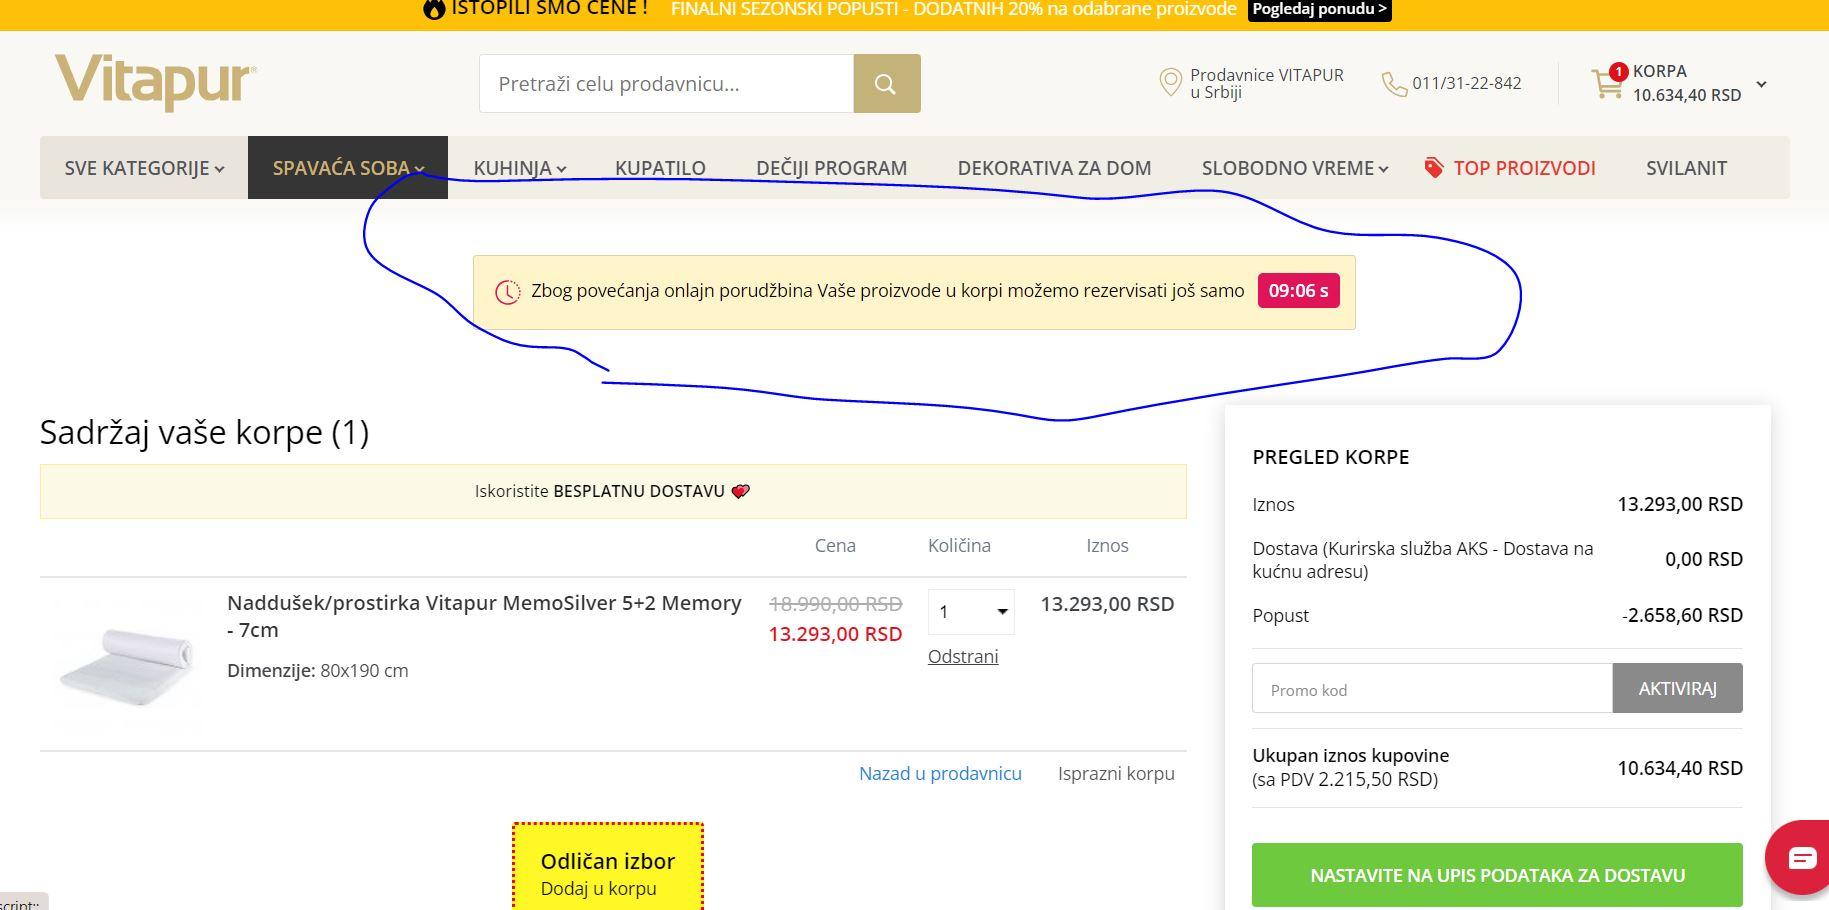Viewport: 1829px width, 910px height.
Task: Click the crossed-out price 18.990,00 RSD
Action: 835,604
